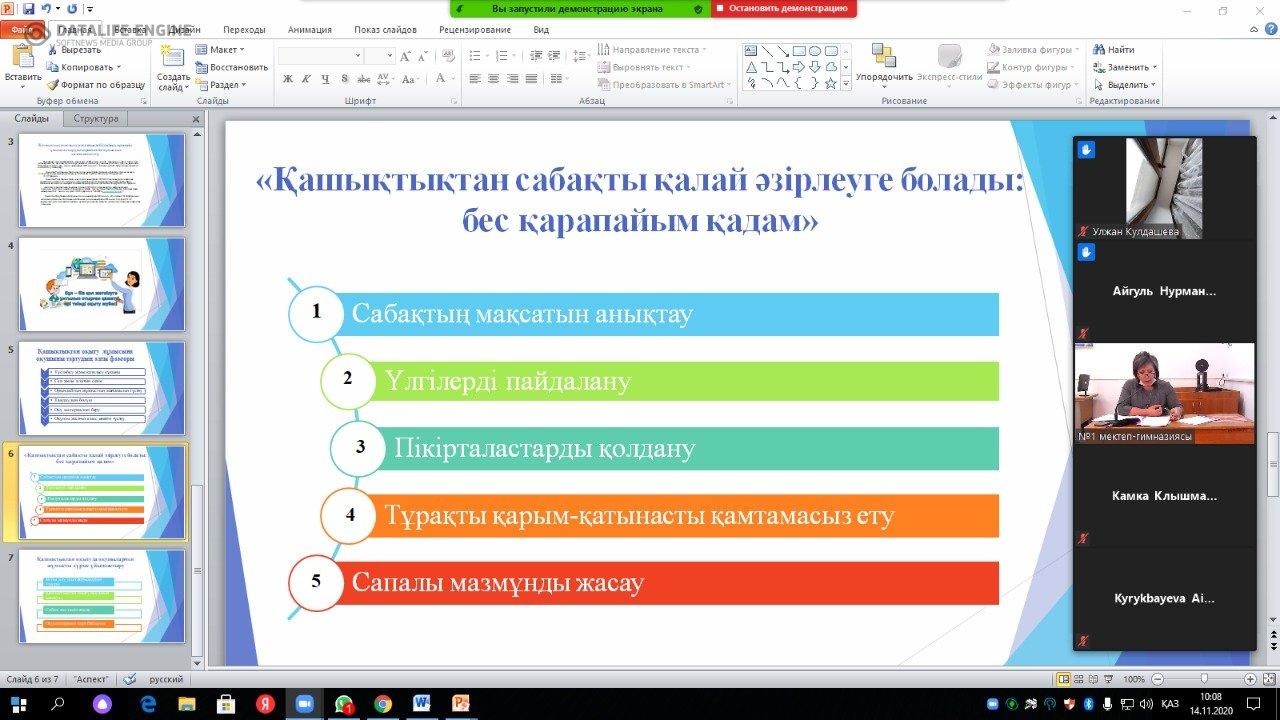Open the Animation (Анимация) ribbon tab
Screen dimensions: 1280x720
point(309,30)
